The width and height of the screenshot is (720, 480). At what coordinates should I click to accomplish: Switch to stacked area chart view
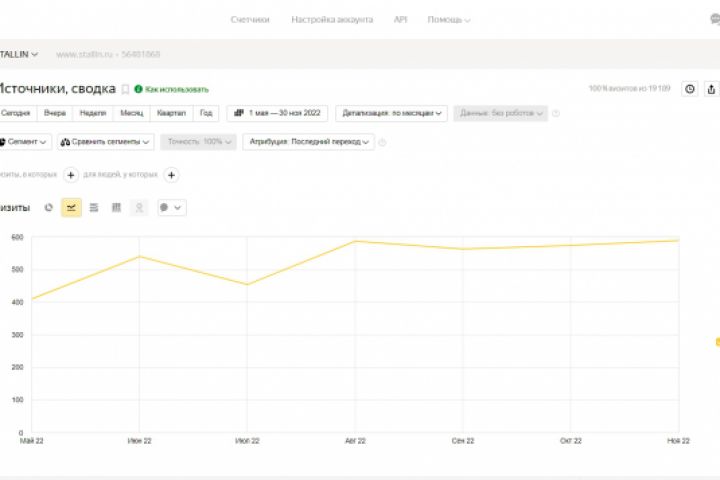pyautogui.click(x=94, y=208)
